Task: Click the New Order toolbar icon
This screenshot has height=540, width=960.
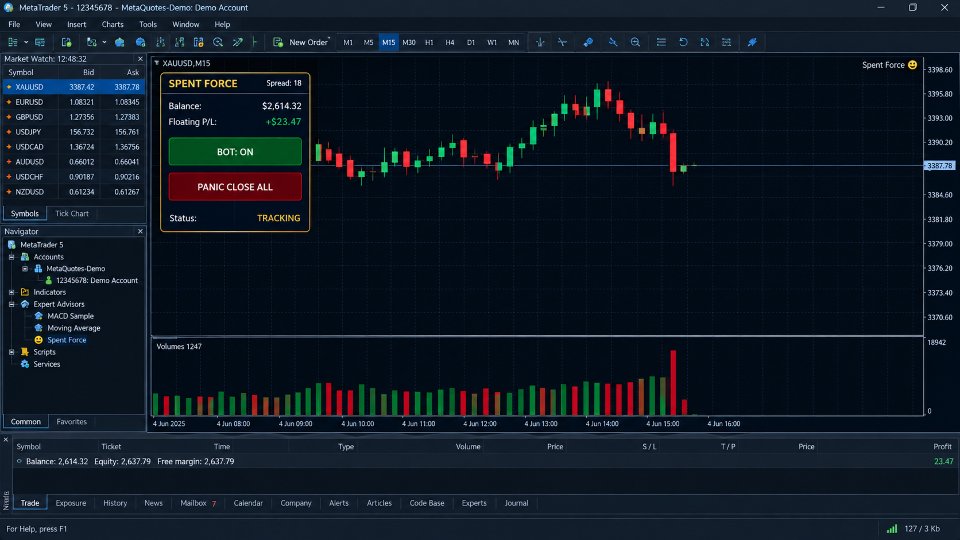Action: pyautogui.click(x=278, y=42)
